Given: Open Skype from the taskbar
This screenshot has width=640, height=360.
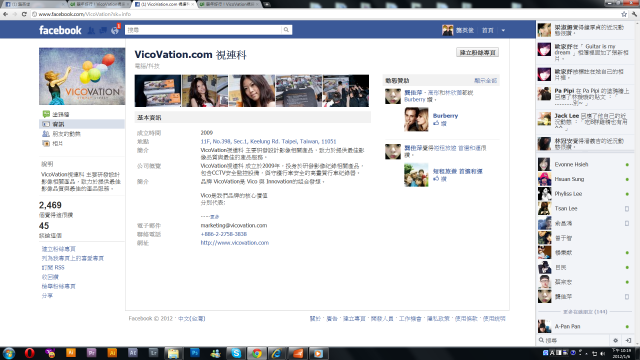Looking at the screenshot, I should pos(236,353).
